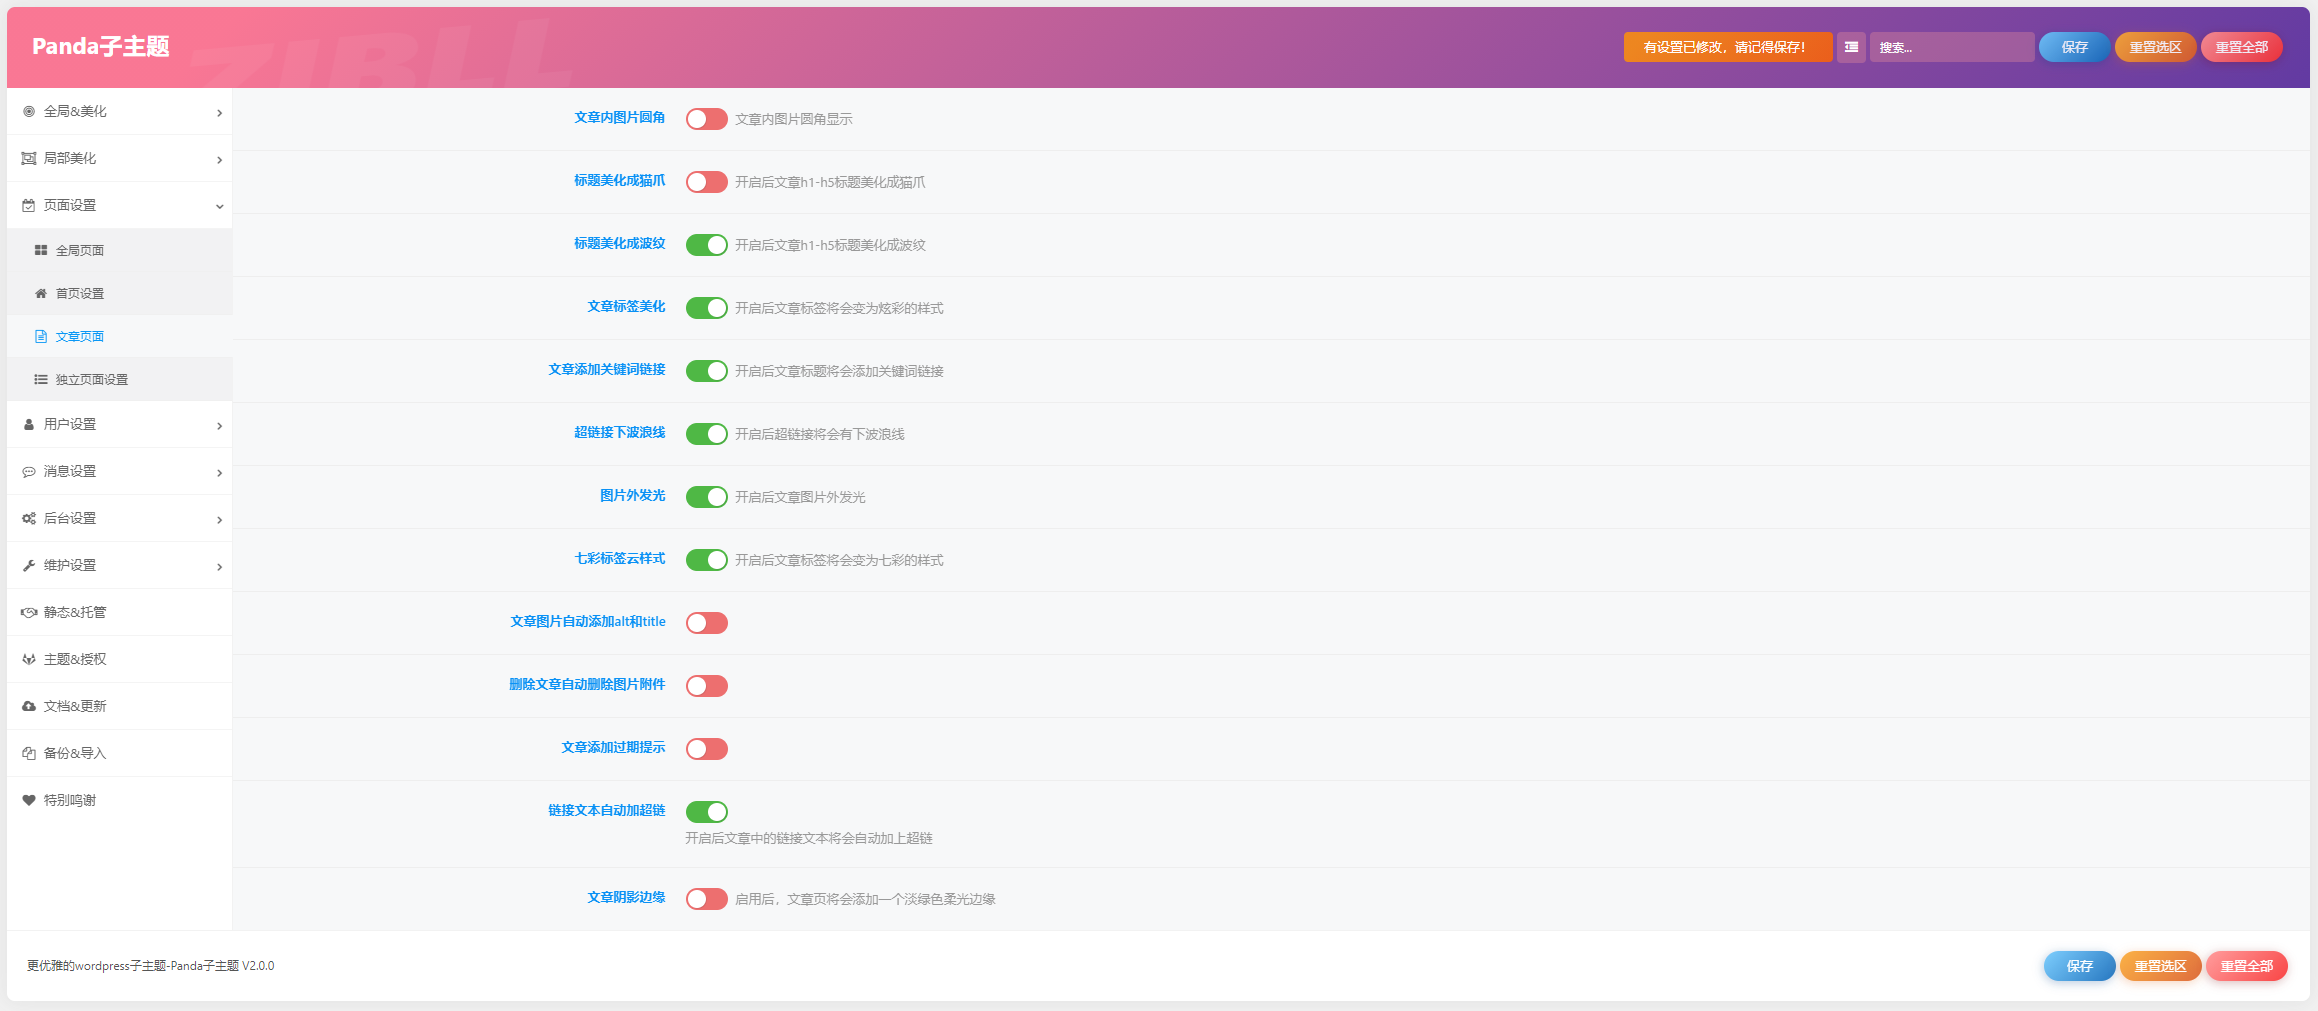The image size is (2318, 1011).
Task: Click the 局部美化 sidebar icon
Action: (29, 159)
